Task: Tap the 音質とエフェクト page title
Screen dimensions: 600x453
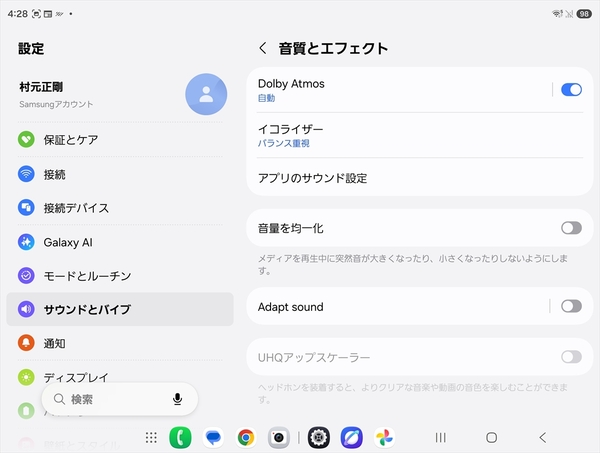Action: [x=333, y=48]
